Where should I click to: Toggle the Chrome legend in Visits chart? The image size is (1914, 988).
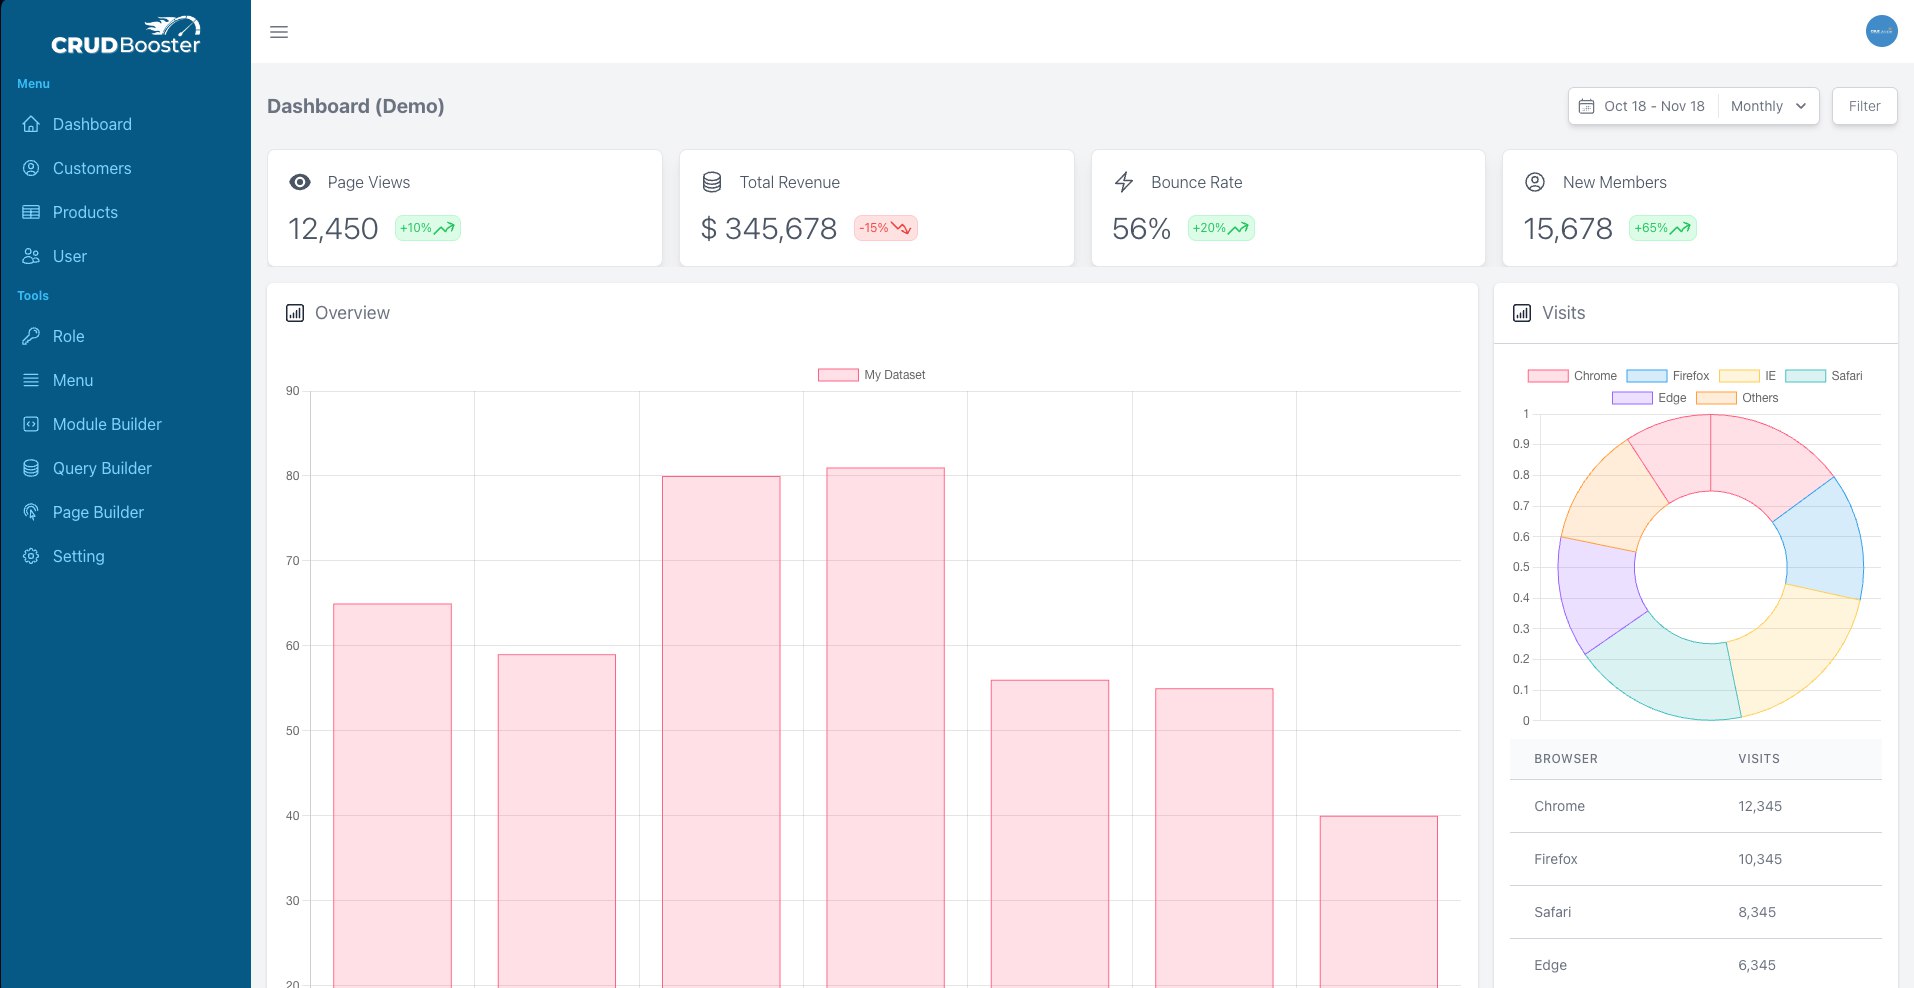pos(1572,376)
